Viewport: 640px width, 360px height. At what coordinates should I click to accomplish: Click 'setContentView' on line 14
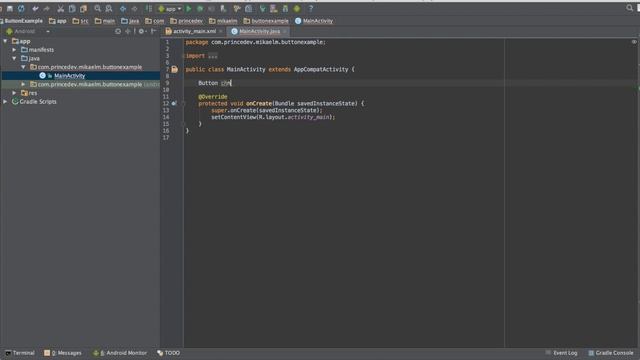click(233, 117)
